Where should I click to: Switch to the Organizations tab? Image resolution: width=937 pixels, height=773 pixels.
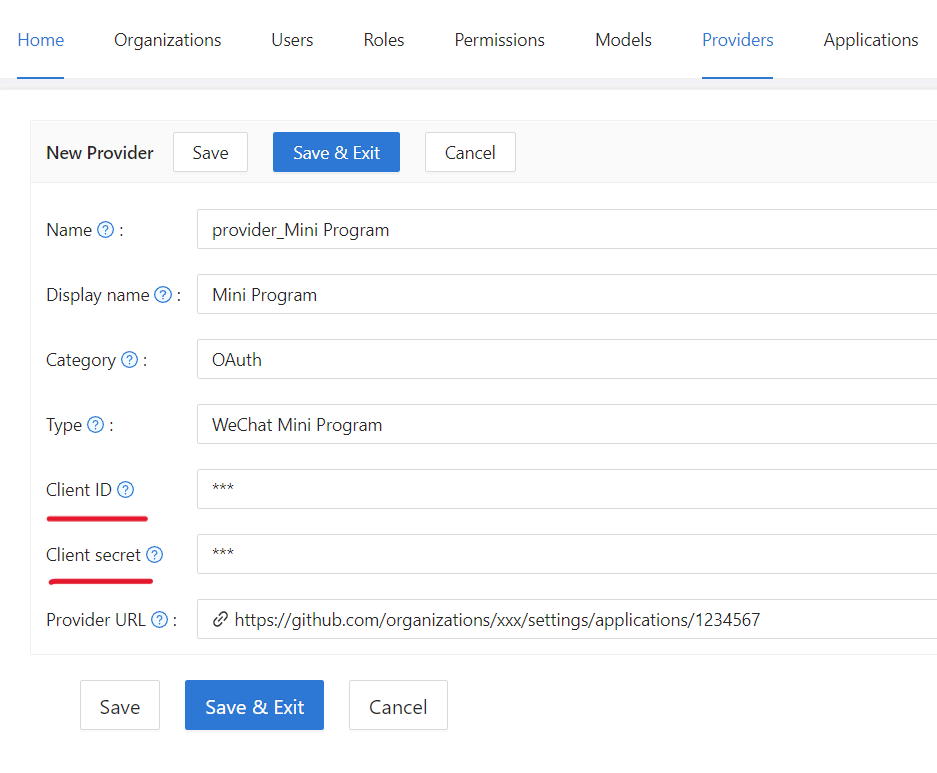pos(167,40)
